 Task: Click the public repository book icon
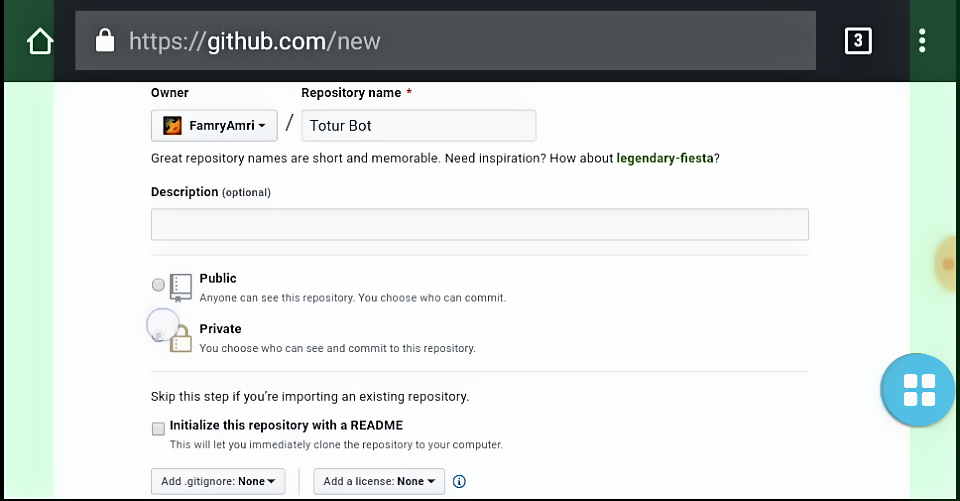[181, 287]
